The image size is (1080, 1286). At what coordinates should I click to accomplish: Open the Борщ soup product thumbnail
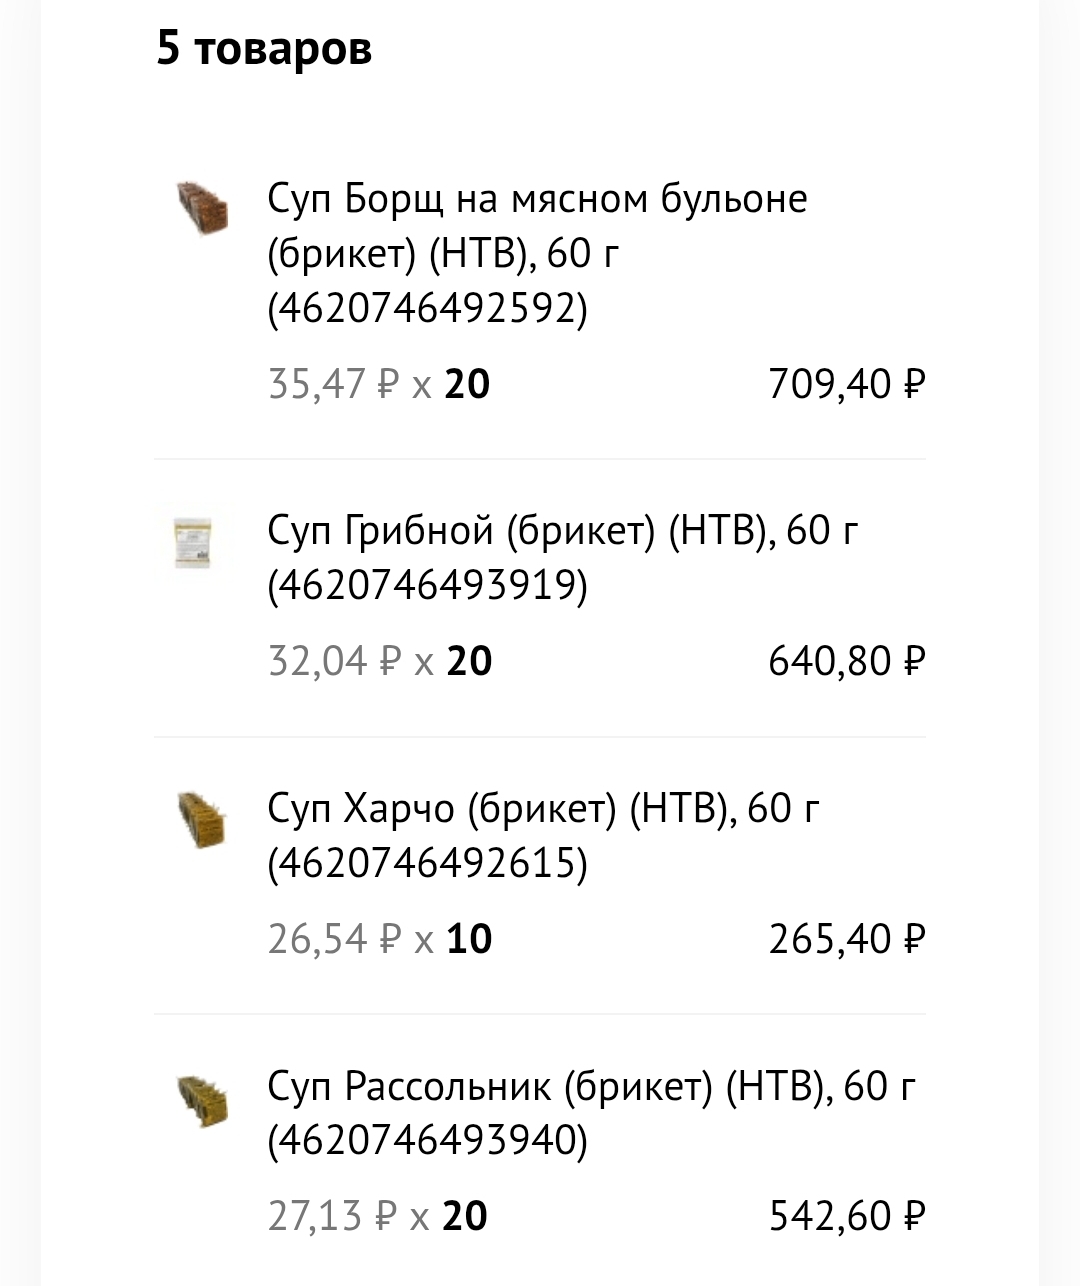pos(202,208)
